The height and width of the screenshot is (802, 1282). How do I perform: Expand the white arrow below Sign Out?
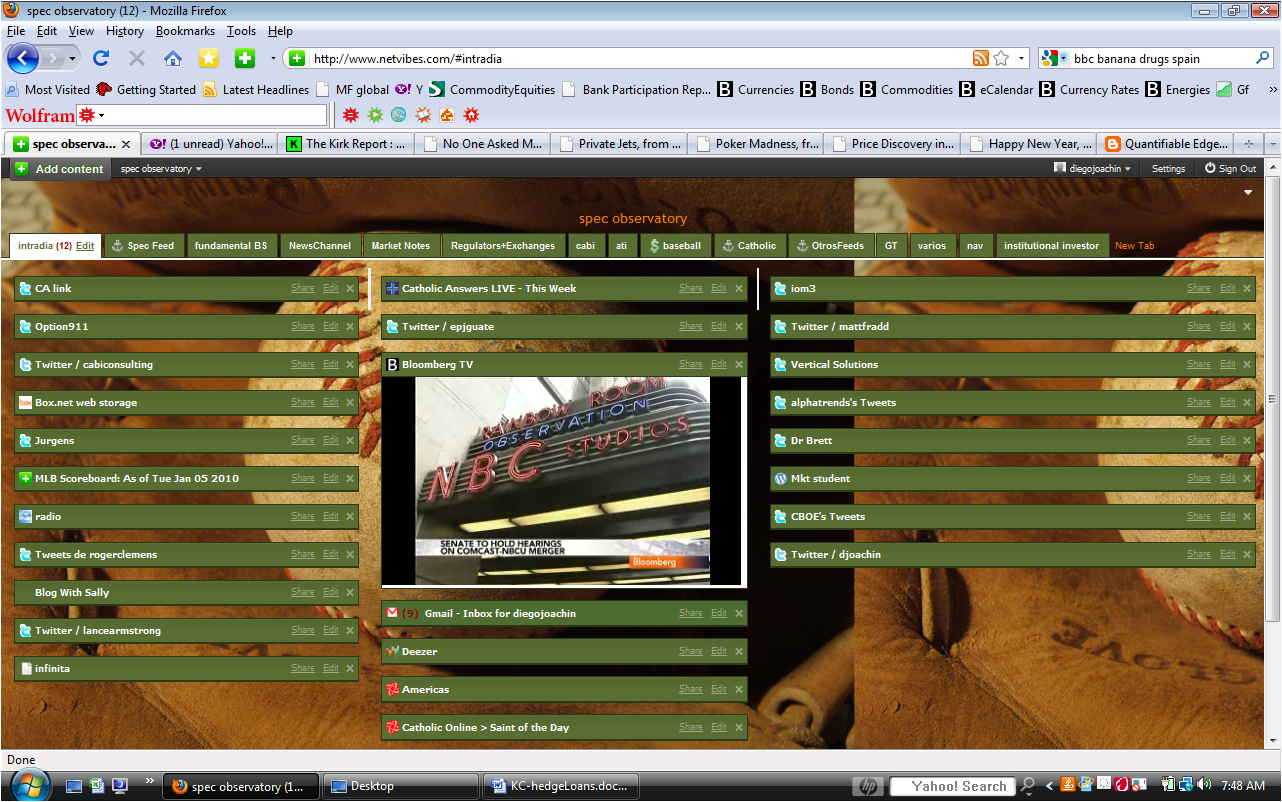point(1248,192)
